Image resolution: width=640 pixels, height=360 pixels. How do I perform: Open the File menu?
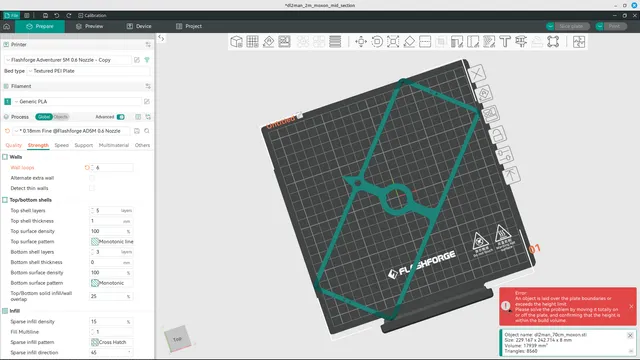click(12, 16)
